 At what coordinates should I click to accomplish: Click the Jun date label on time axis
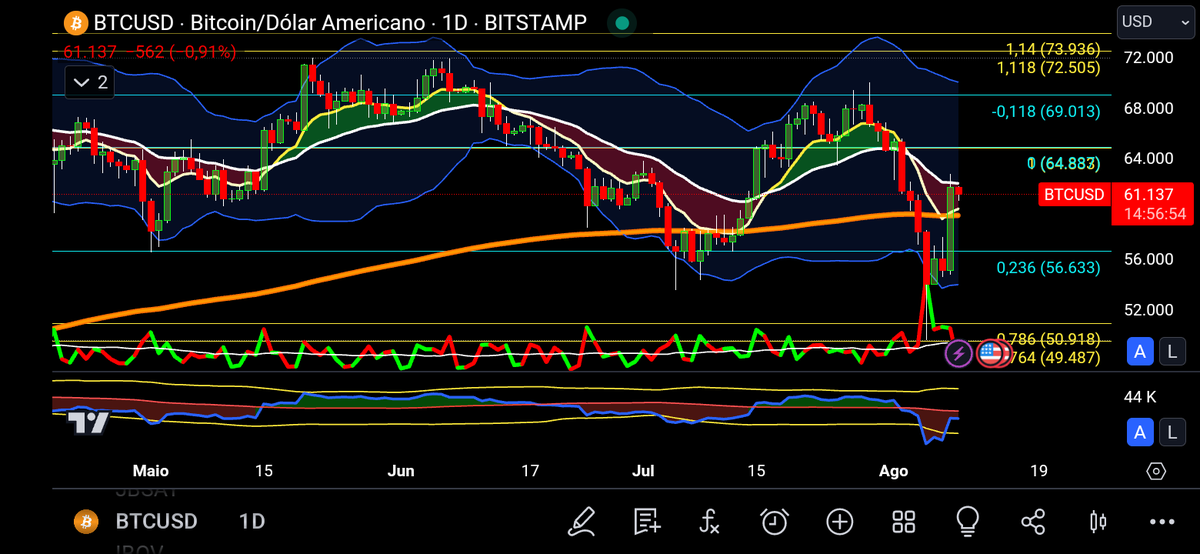click(x=401, y=471)
